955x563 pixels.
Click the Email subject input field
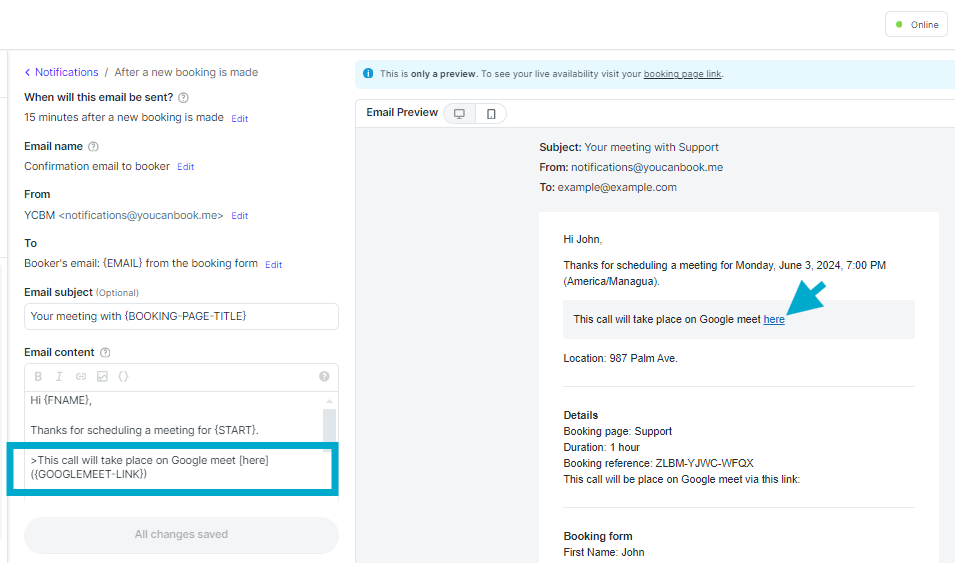[x=181, y=316]
